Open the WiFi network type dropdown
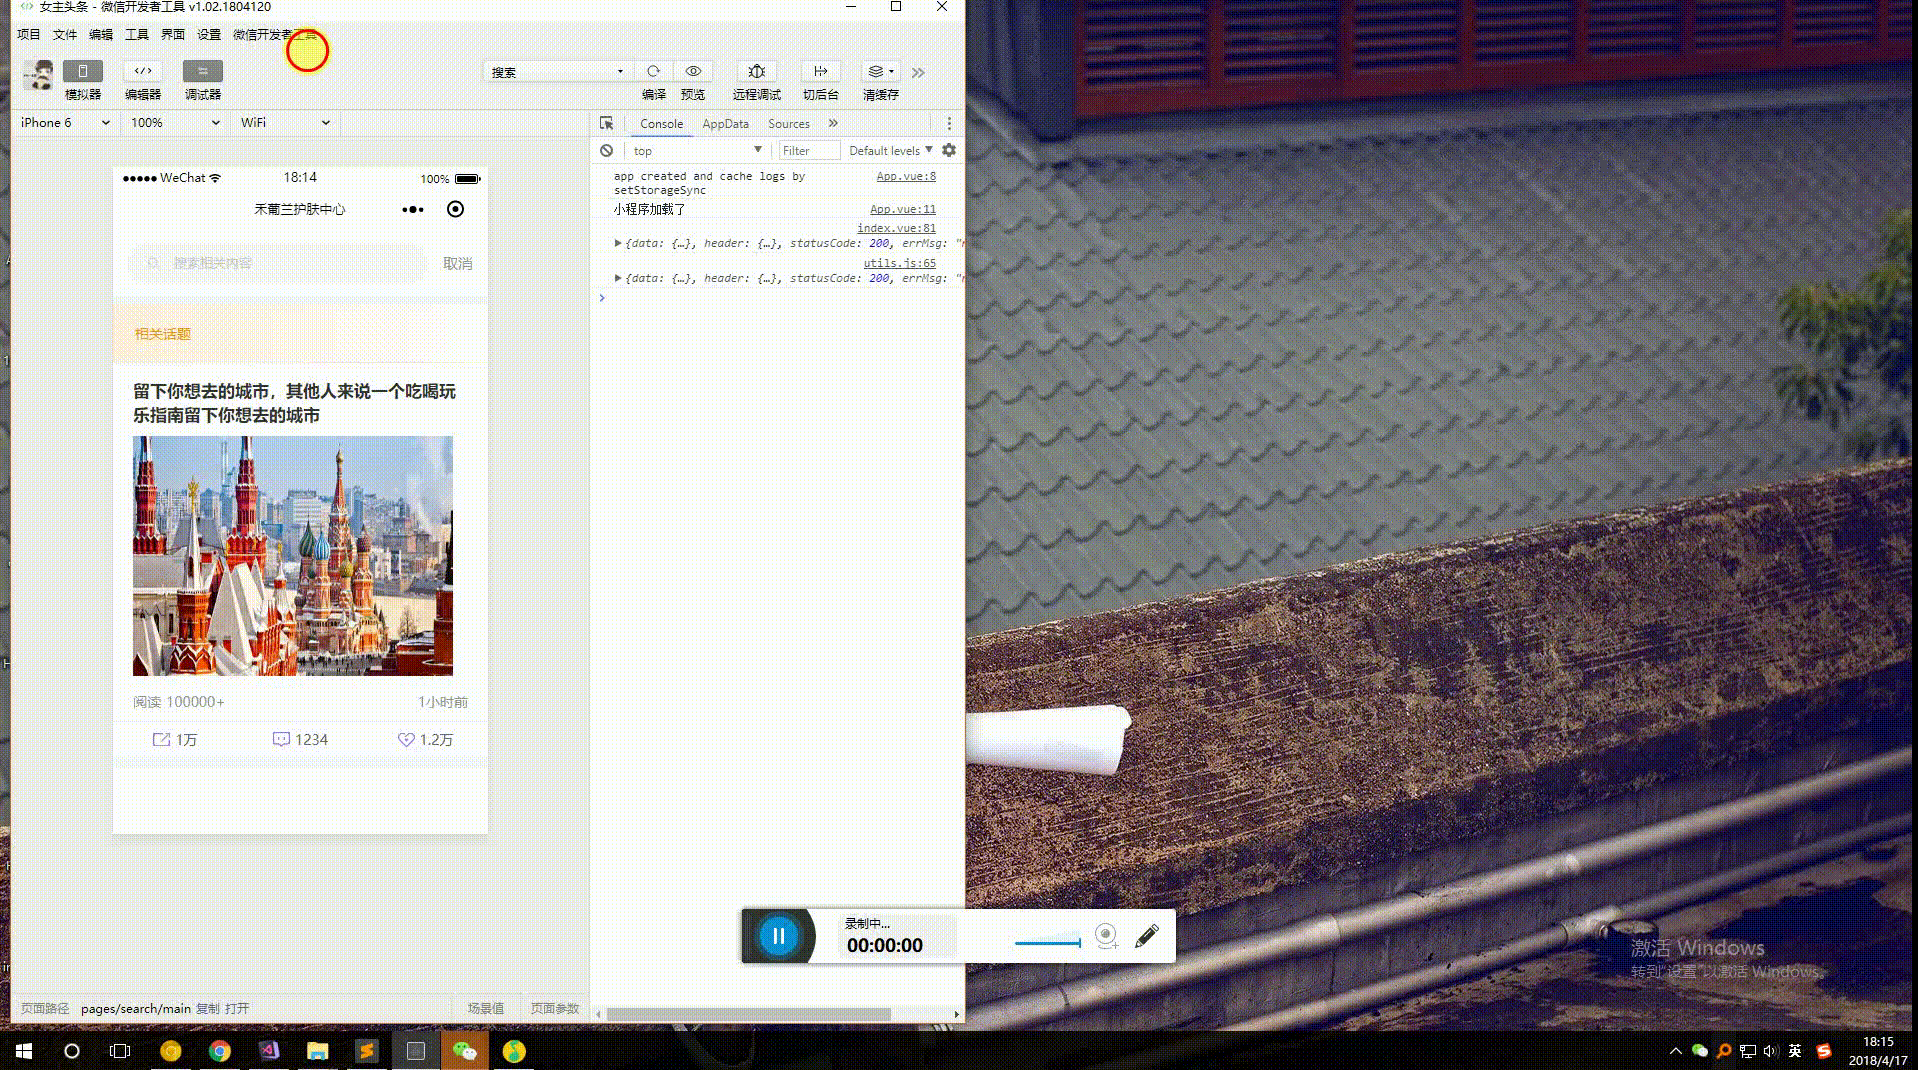Viewport: 1918px width, 1070px height. click(x=285, y=123)
